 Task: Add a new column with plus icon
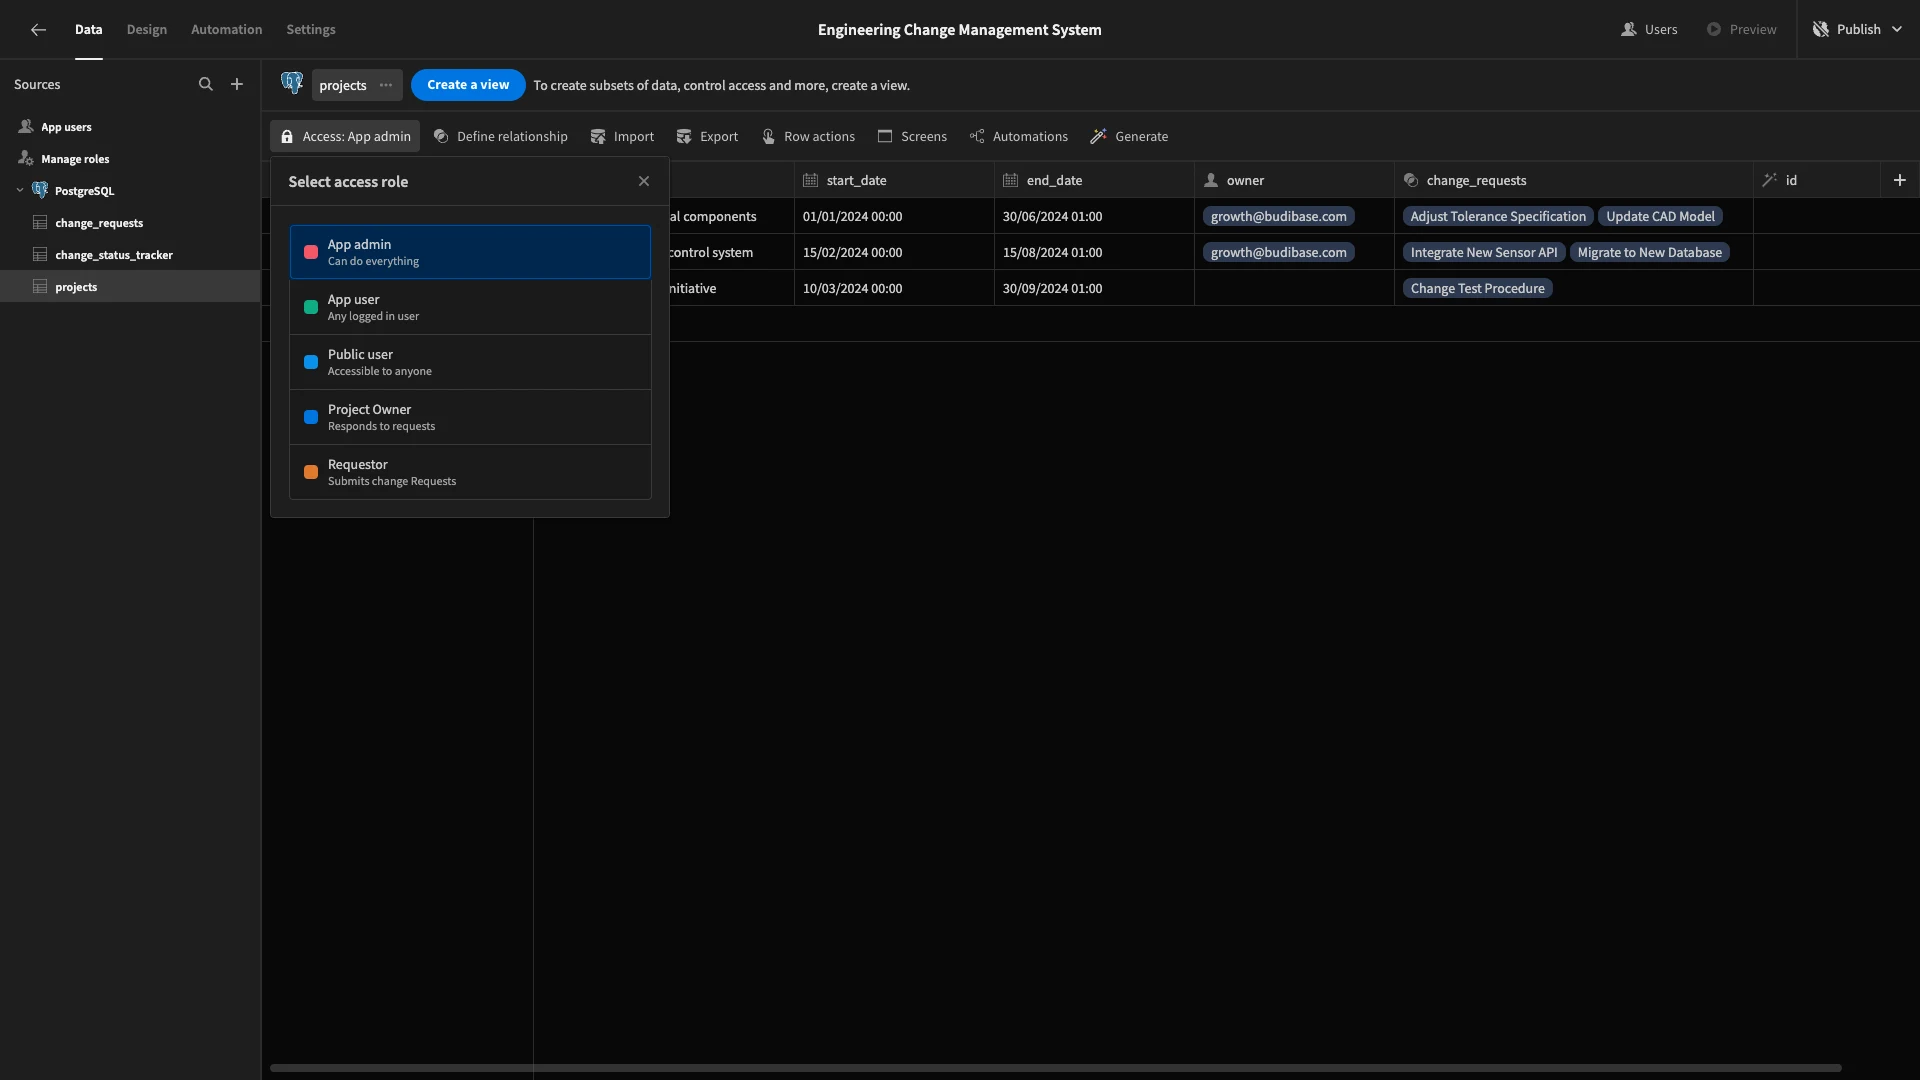(1900, 180)
